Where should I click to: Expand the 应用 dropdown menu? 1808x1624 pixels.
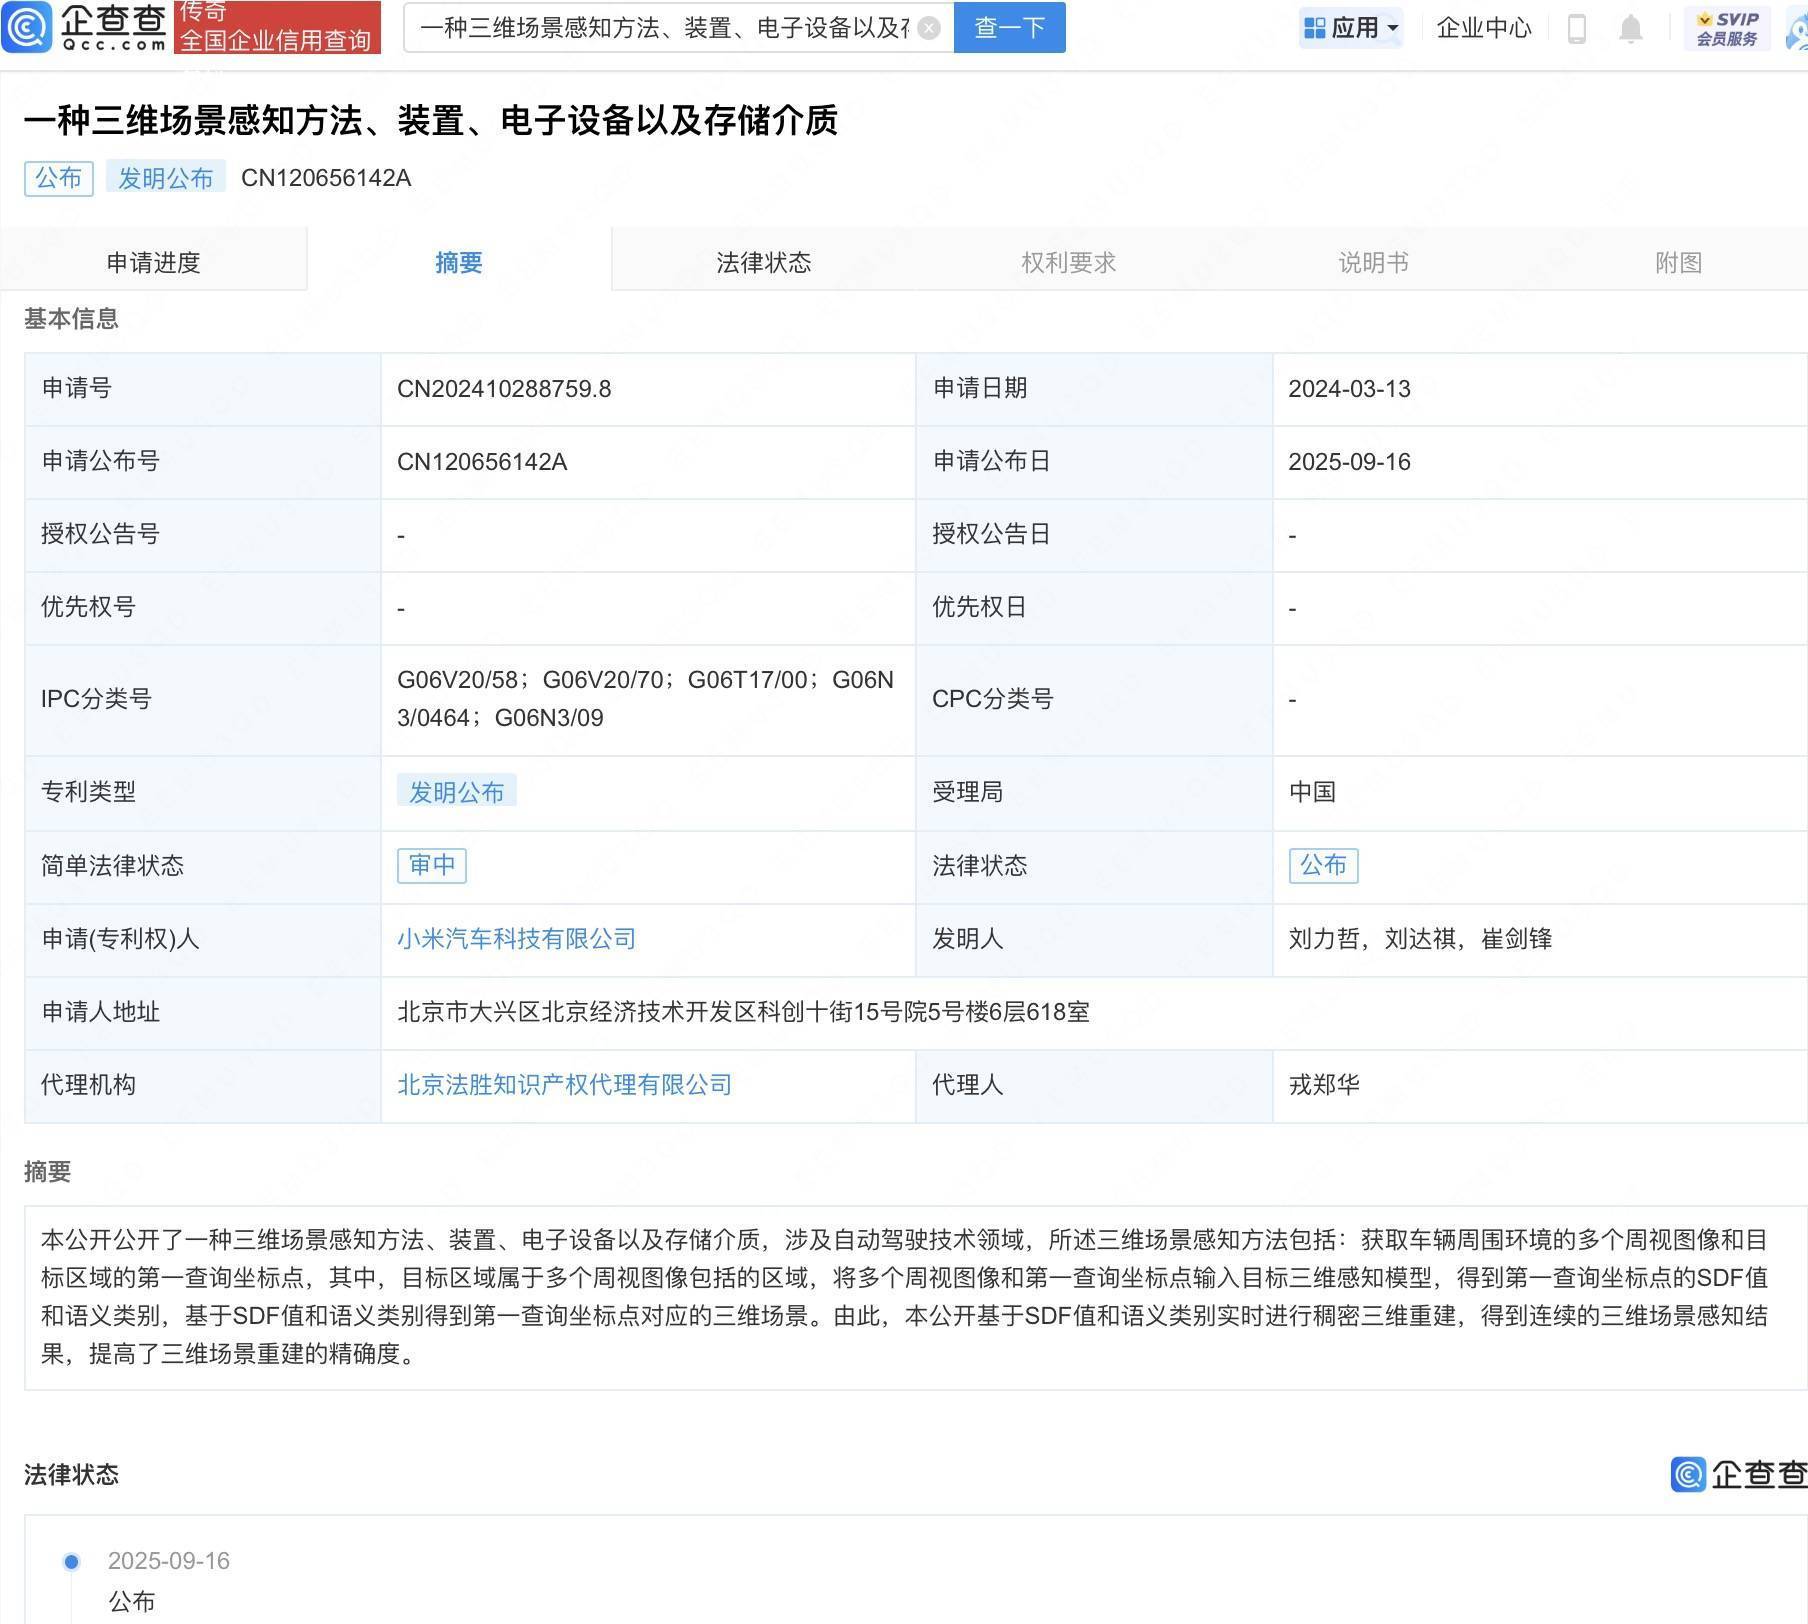[x=1351, y=28]
